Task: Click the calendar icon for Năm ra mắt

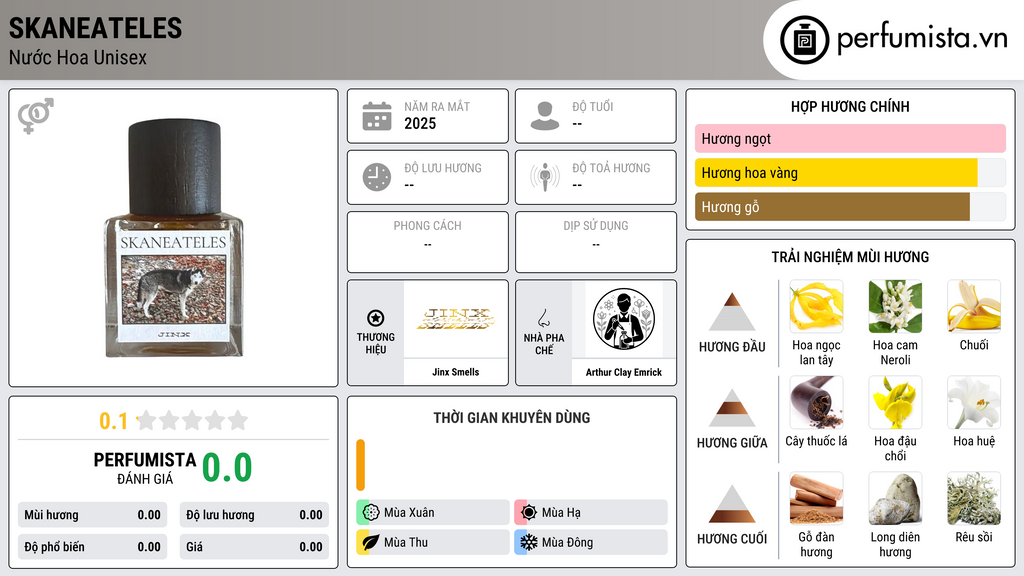Action: tap(377, 116)
